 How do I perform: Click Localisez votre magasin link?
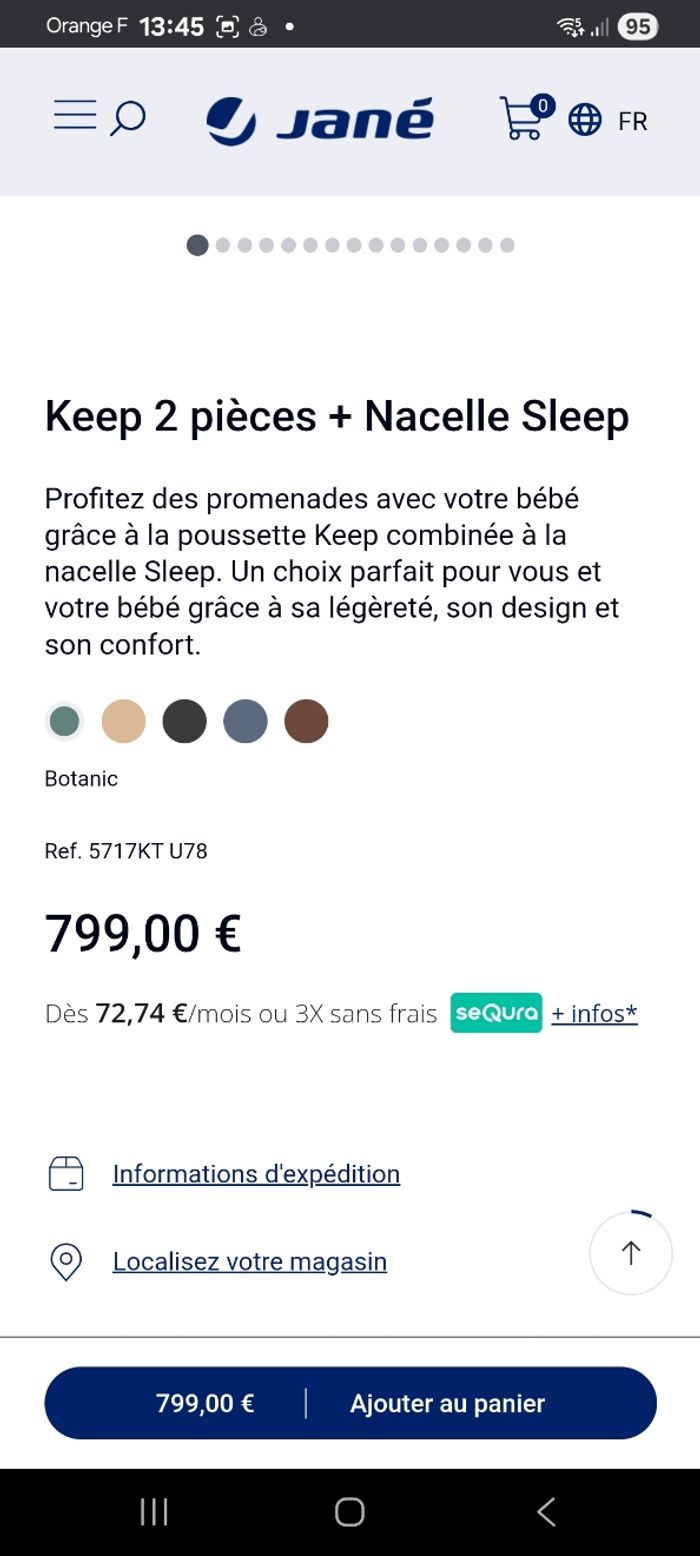(x=250, y=1261)
